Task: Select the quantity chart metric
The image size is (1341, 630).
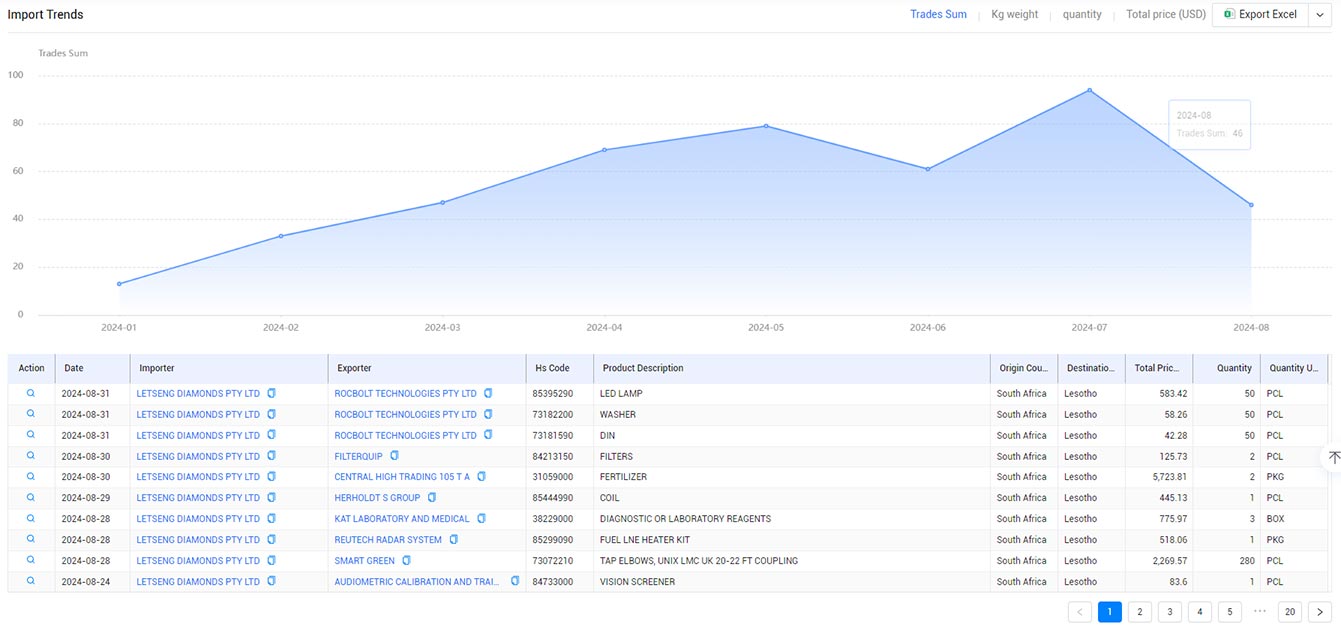Action: click(x=1082, y=15)
